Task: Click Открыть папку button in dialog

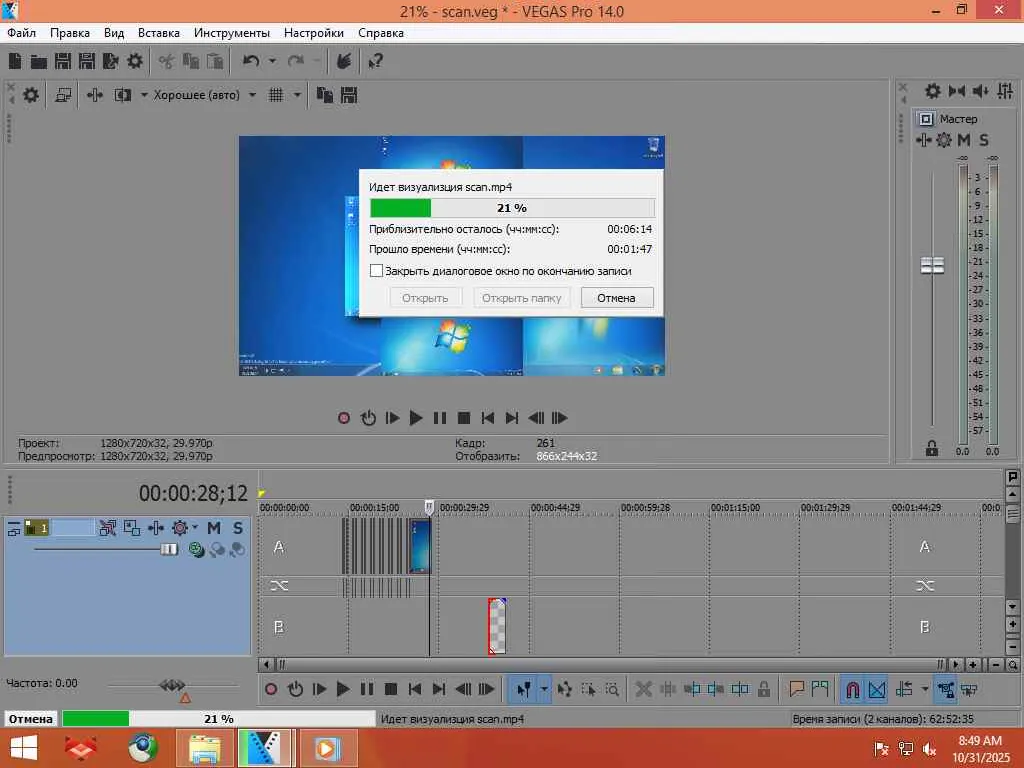Action: (521, 298)
